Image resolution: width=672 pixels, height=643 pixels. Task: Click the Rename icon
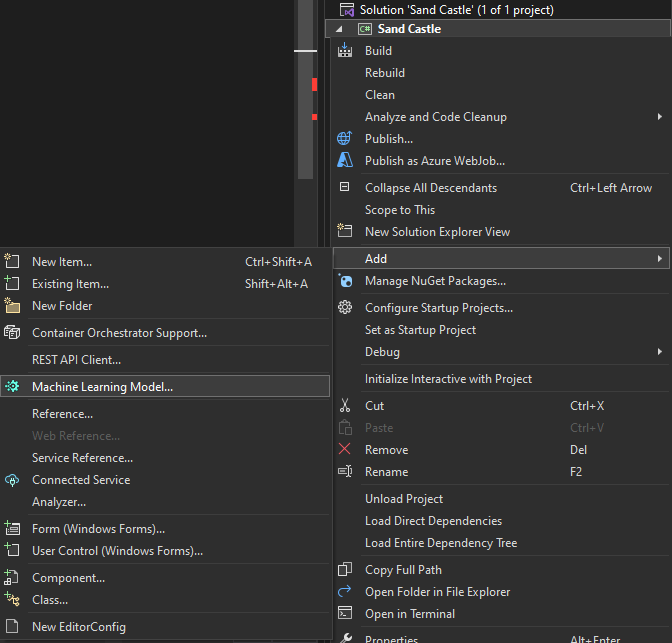[345, 472]
